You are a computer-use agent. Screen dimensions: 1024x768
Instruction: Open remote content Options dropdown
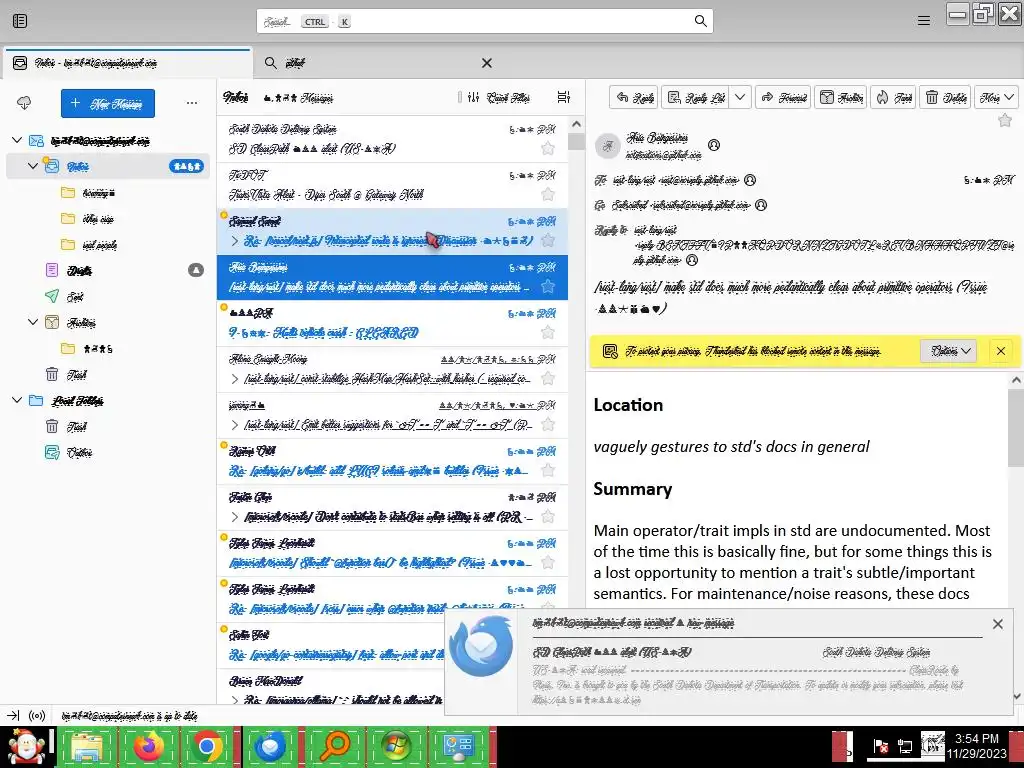[x=948, y=351]
